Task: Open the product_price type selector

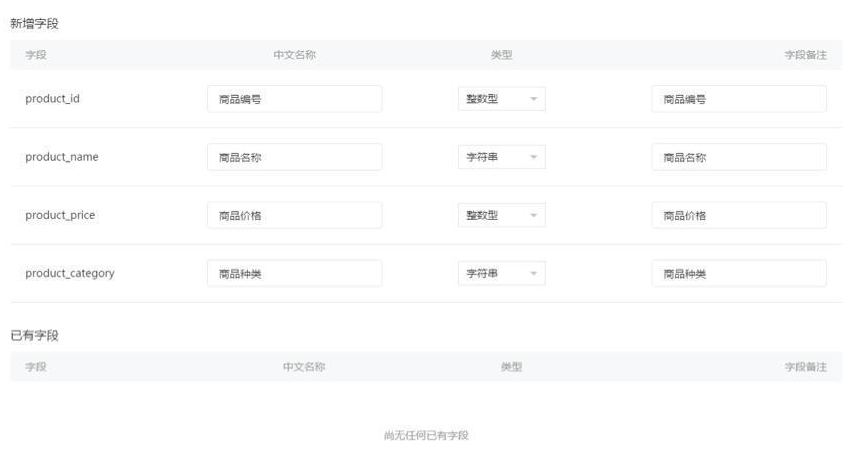Action: [x=501, y=215]
